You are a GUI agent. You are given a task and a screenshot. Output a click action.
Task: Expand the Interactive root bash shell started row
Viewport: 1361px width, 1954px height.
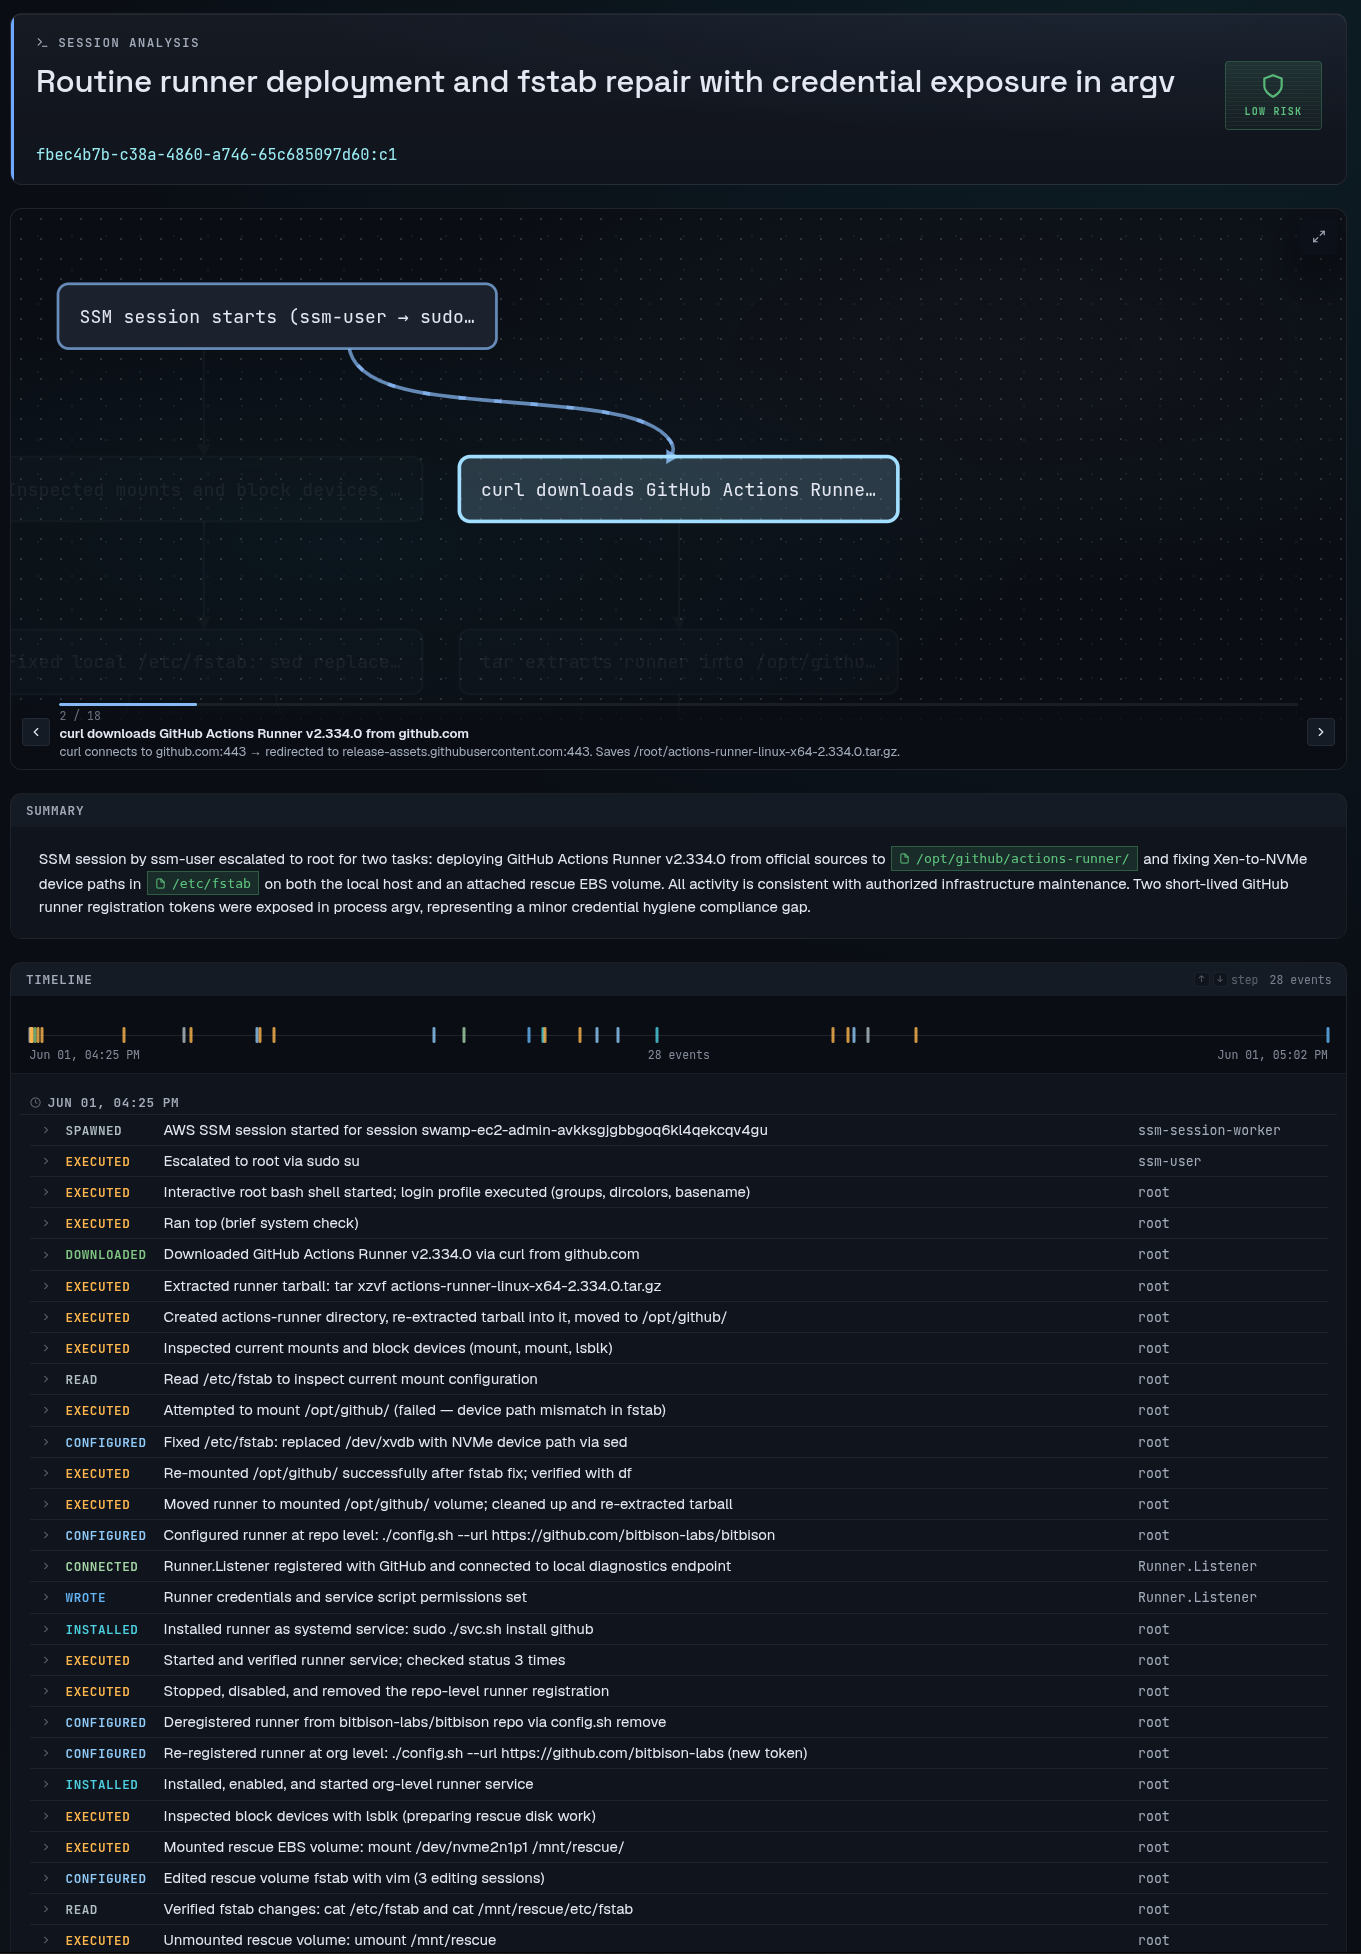click(679, 1192)
